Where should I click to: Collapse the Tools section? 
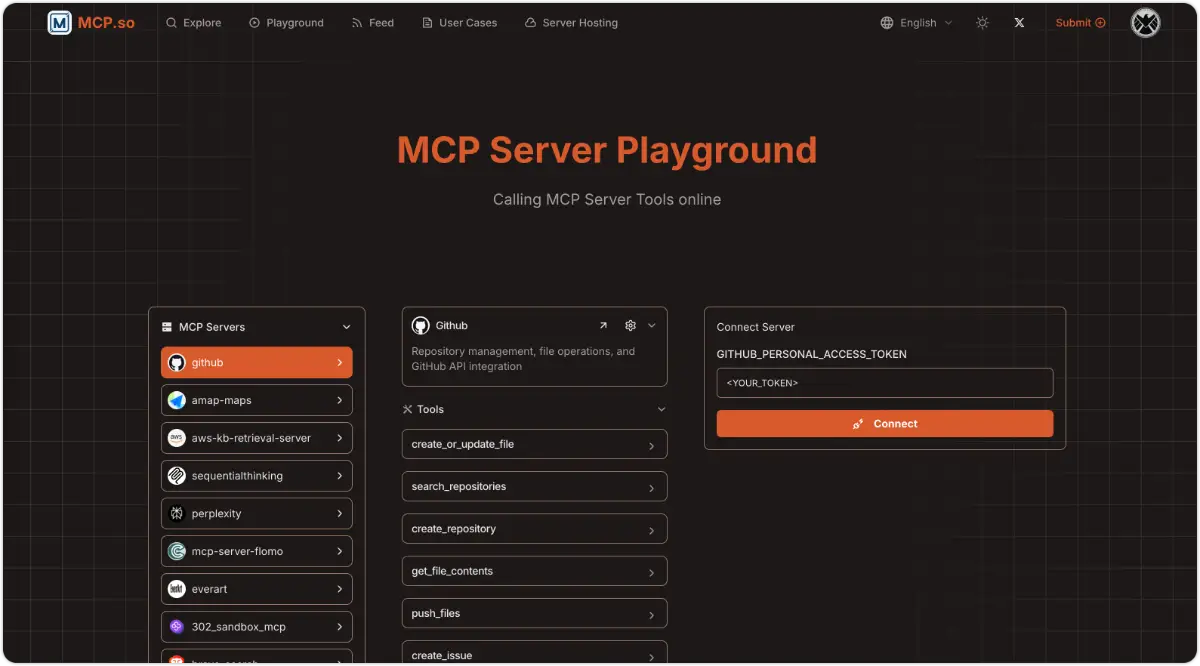(661, 409)
